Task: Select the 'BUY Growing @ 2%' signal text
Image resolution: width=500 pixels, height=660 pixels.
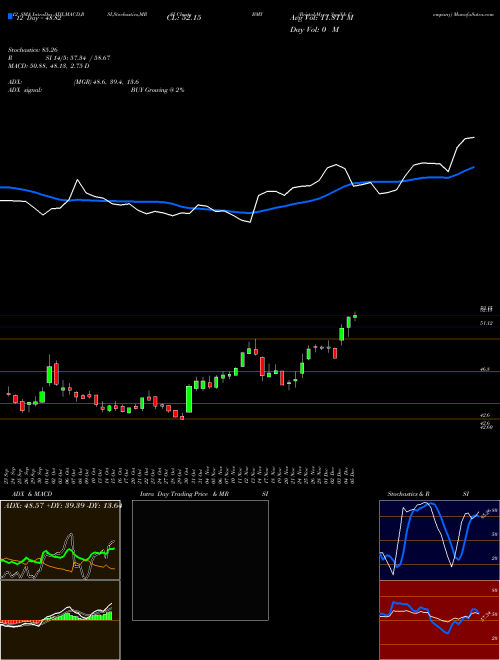Action: tap(157, 90)
